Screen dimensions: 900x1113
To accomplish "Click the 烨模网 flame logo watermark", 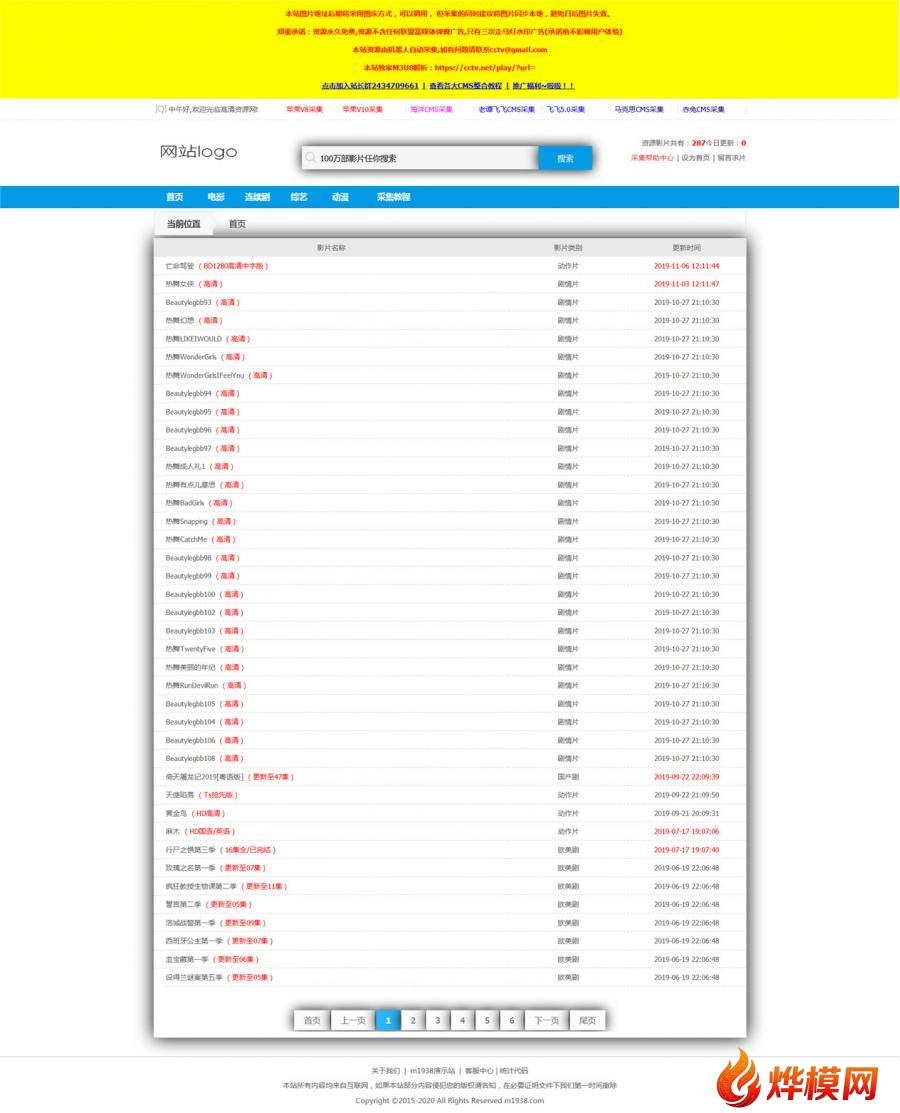I will click(x=799, y=1078).
